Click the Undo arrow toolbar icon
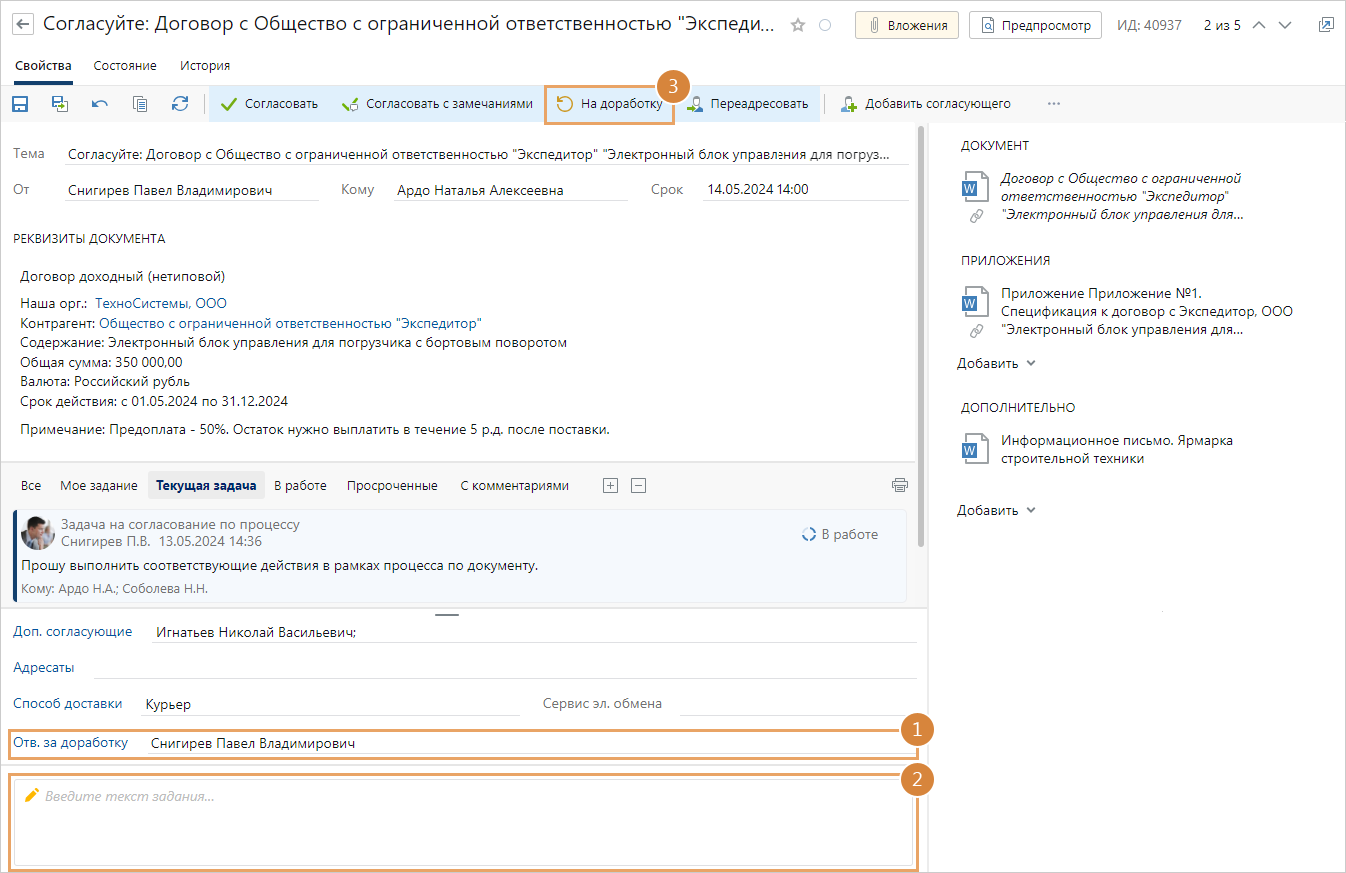1346x873 pixels. point(100,104)
